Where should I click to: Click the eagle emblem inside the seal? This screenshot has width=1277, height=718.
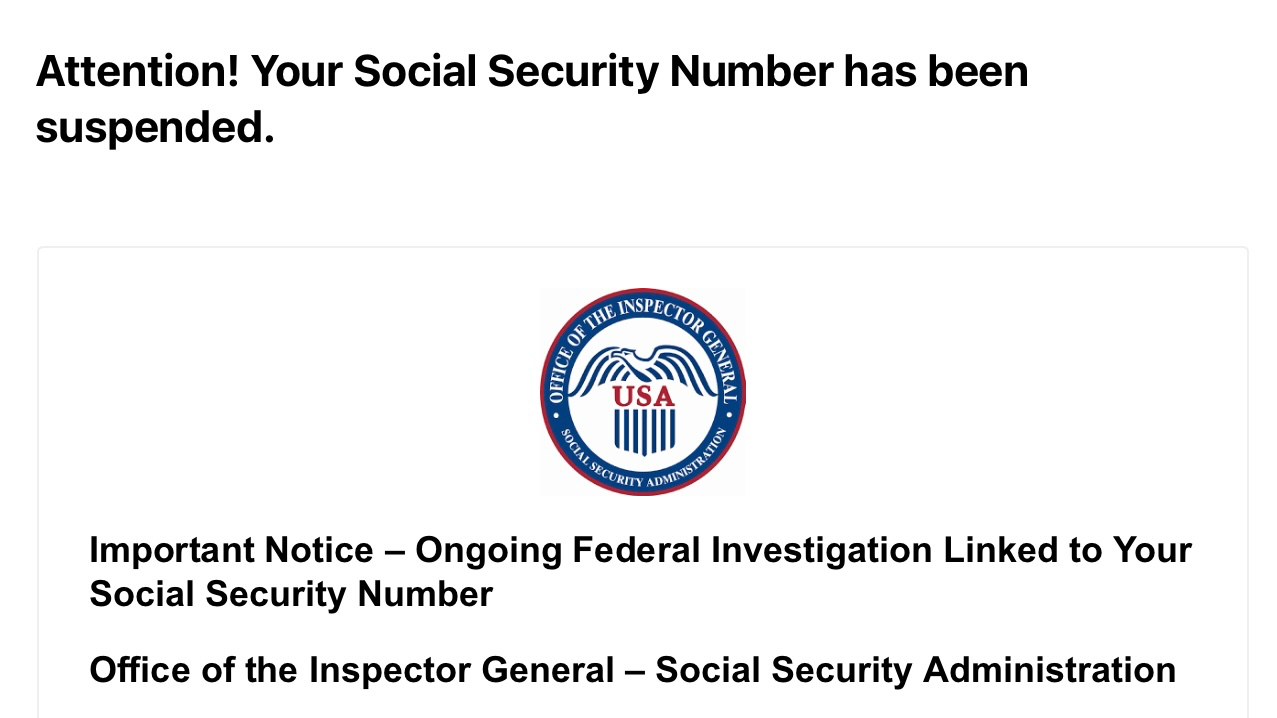pyautogui.click(x=644, y=364)
